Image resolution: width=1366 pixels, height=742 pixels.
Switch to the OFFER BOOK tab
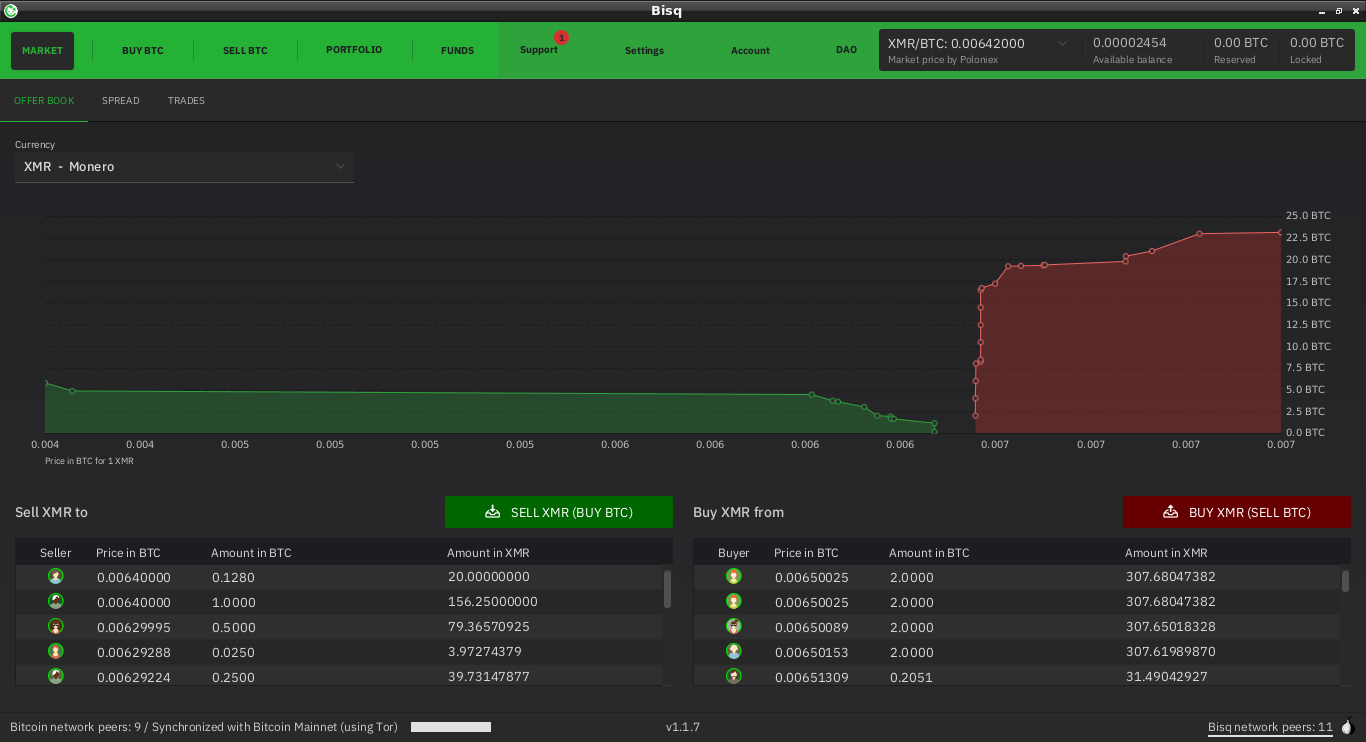click(x=44, y=100)
